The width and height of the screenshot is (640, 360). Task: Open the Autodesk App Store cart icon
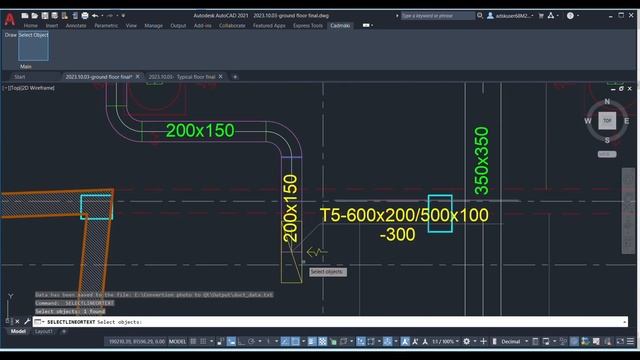pyautogui.click(x=541, y=16)
